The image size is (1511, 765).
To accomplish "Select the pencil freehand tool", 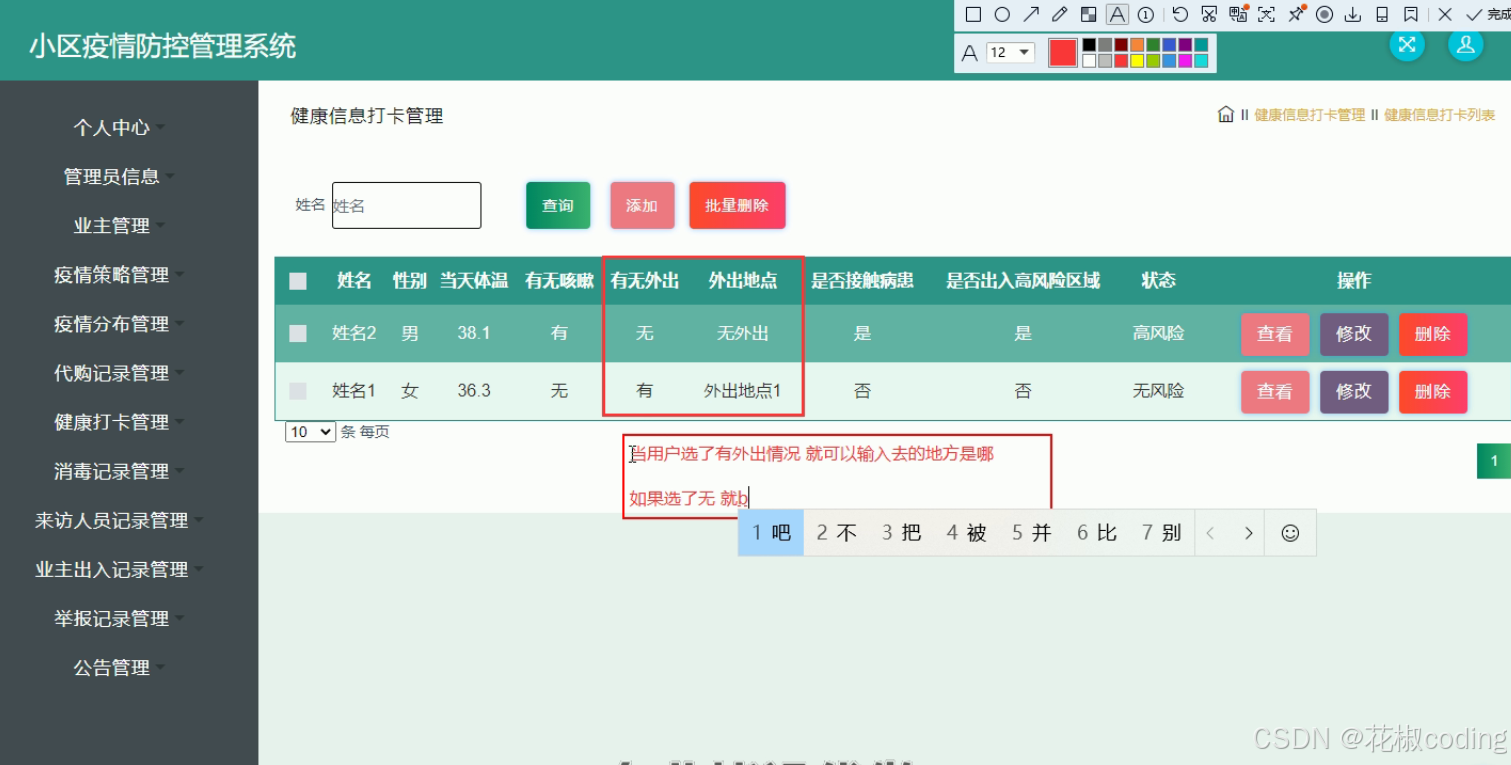I will click(1059, 14).
